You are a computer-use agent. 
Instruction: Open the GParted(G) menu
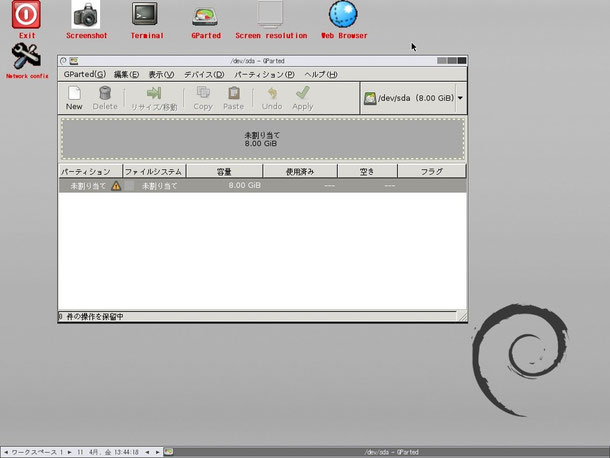84,74
